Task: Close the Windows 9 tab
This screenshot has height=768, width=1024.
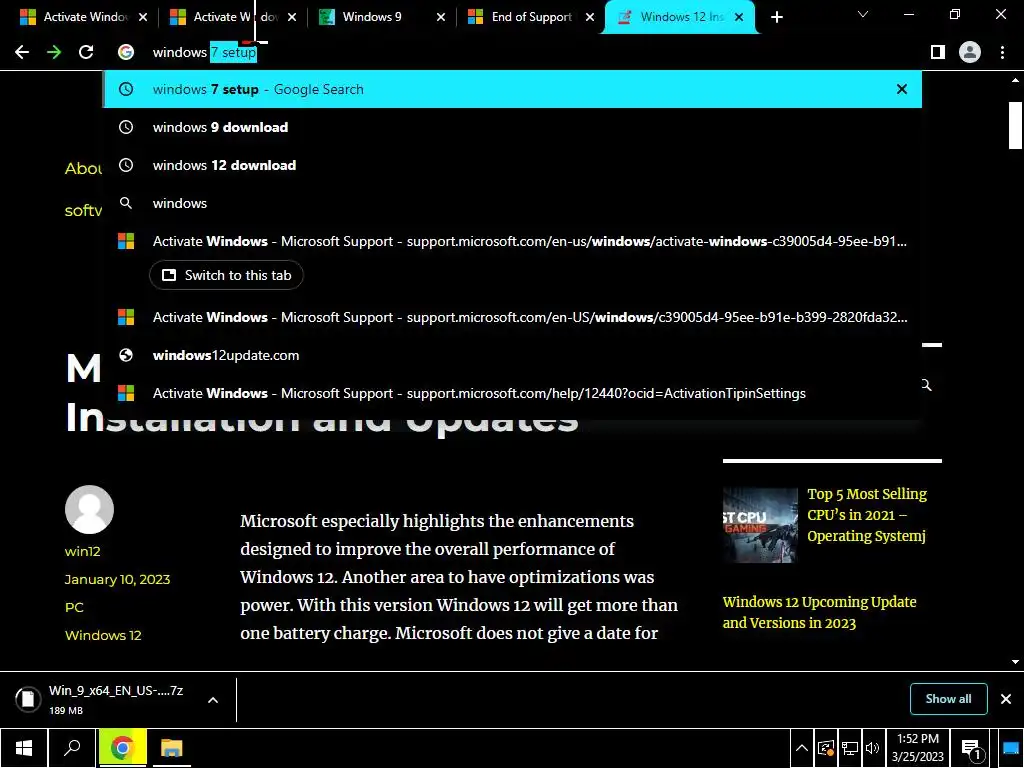Action: pos(441,18)
